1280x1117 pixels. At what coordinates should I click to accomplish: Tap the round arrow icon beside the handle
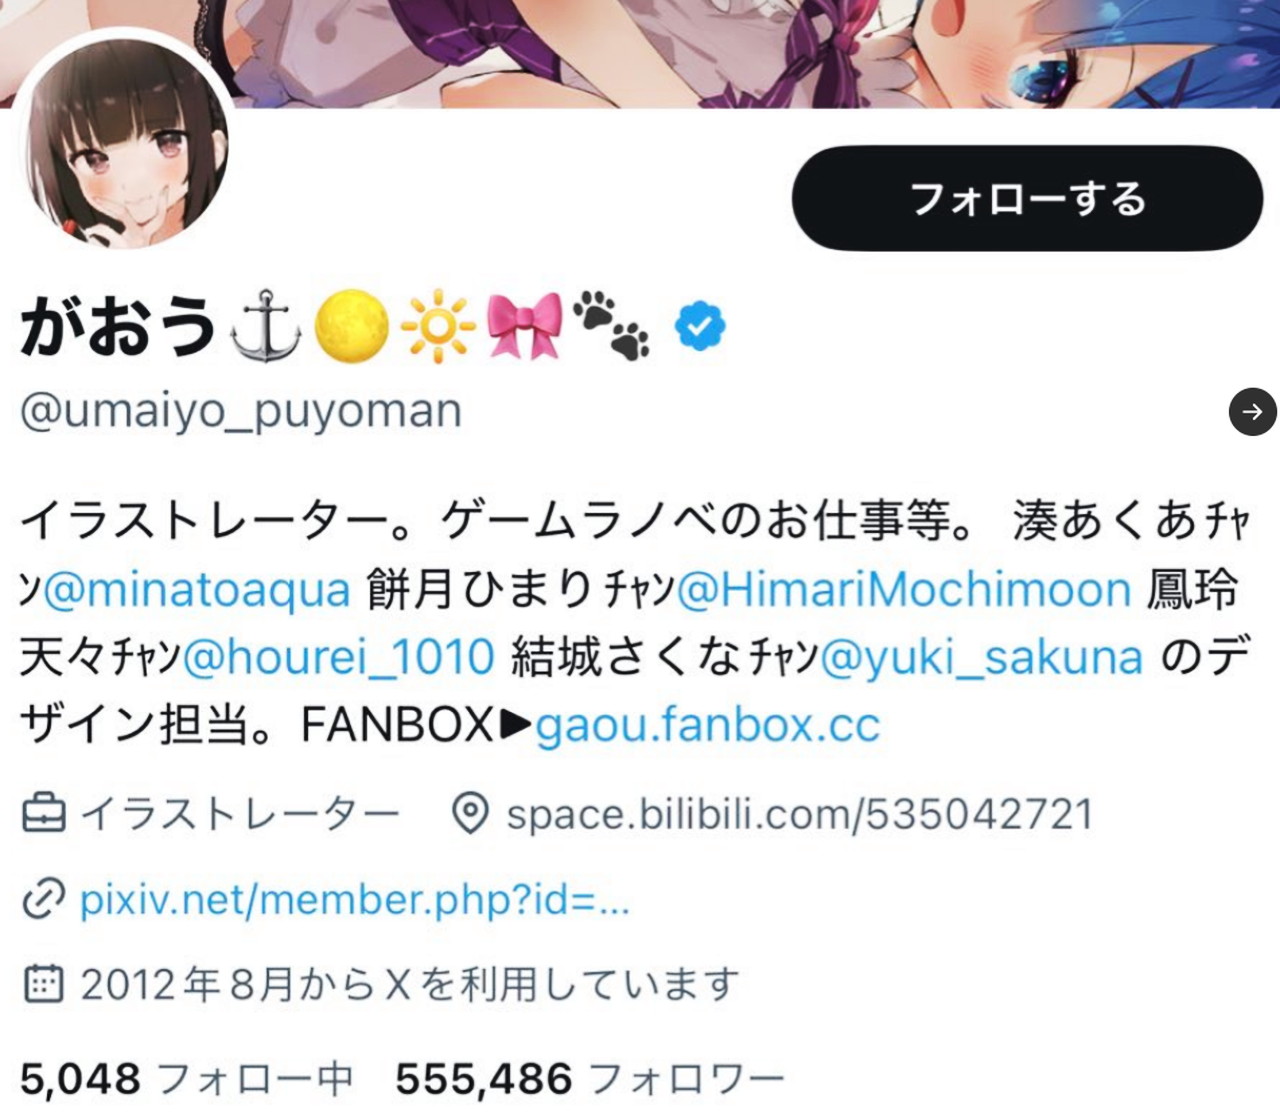coord(1252,410)
